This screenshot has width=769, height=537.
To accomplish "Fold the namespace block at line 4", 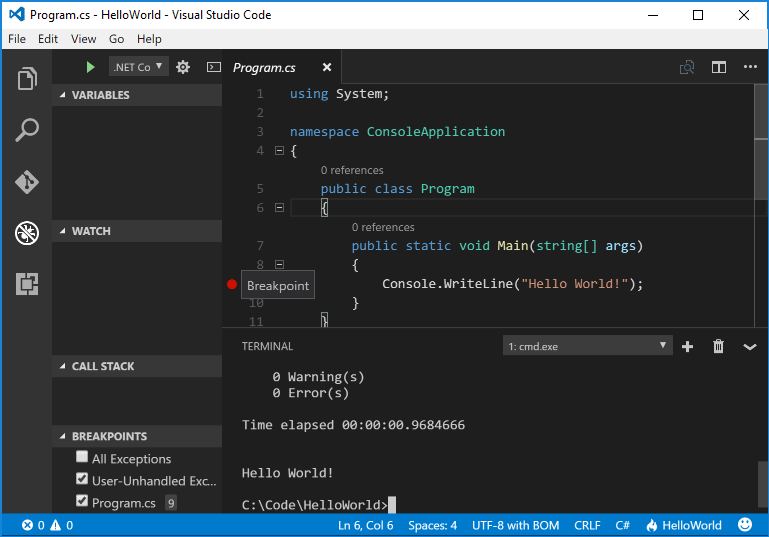I will pyautogui.click(x=280, y=151).
